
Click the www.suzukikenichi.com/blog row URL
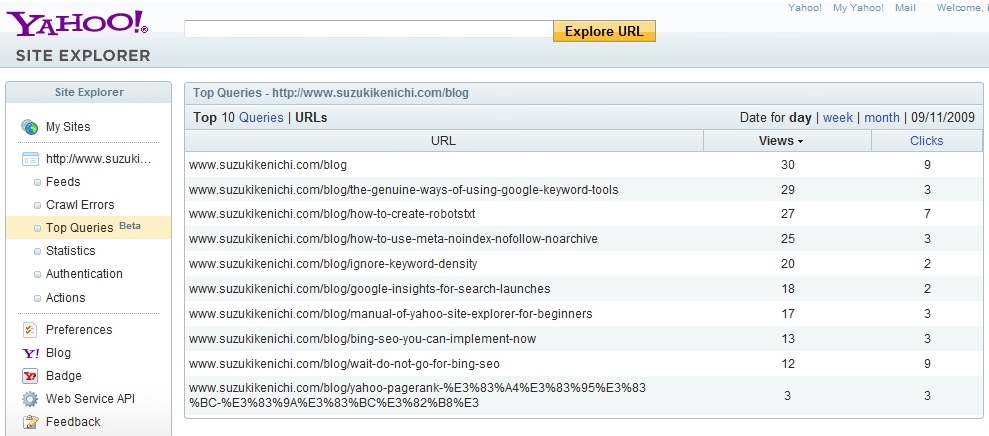(267, 165)
